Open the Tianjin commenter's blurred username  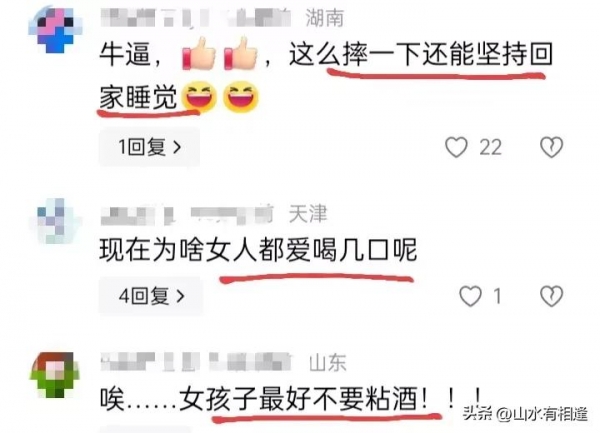coord(187,215)
